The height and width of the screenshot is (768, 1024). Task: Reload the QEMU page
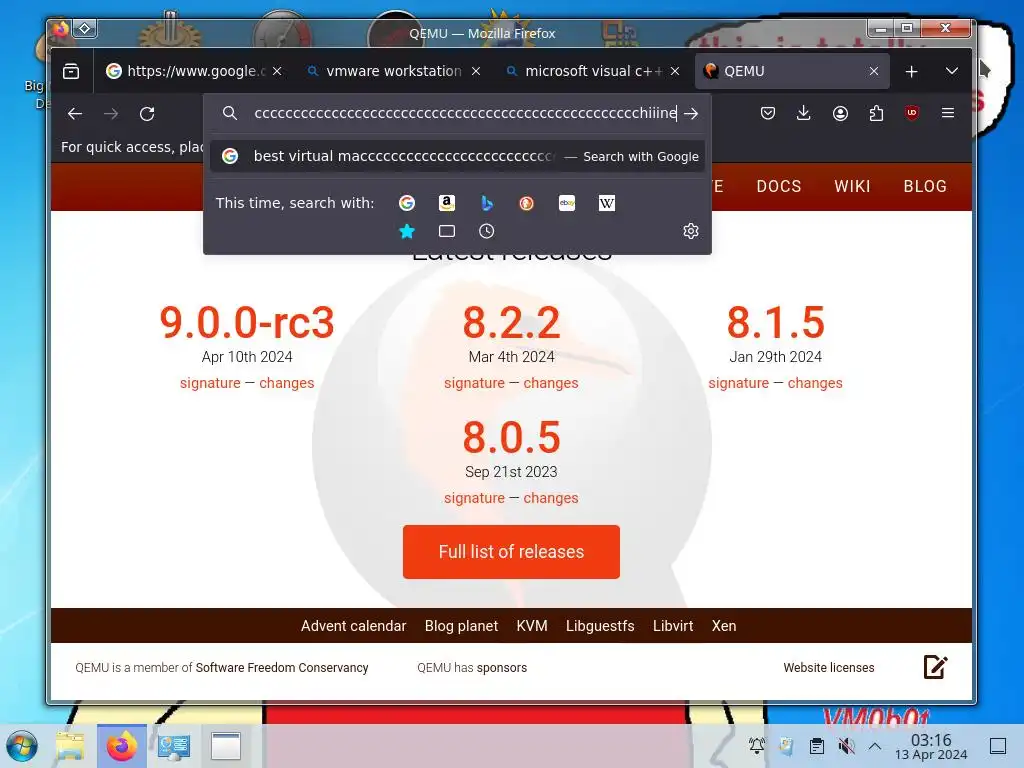pyautogui.click(x=147, y=114)
